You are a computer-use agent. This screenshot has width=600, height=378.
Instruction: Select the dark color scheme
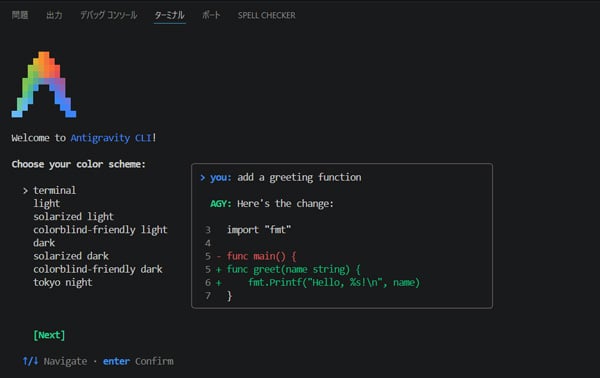pos(44,243)
